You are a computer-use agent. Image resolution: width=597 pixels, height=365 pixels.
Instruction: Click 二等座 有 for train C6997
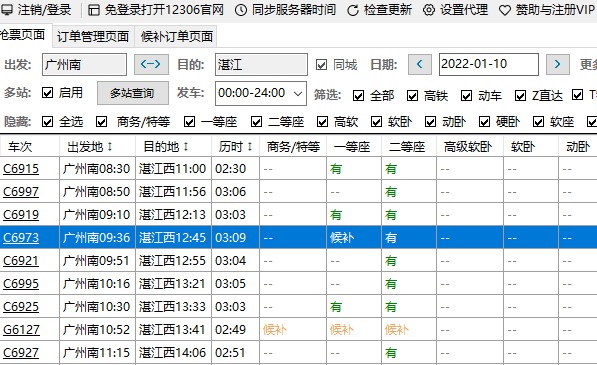coord(391,192)
